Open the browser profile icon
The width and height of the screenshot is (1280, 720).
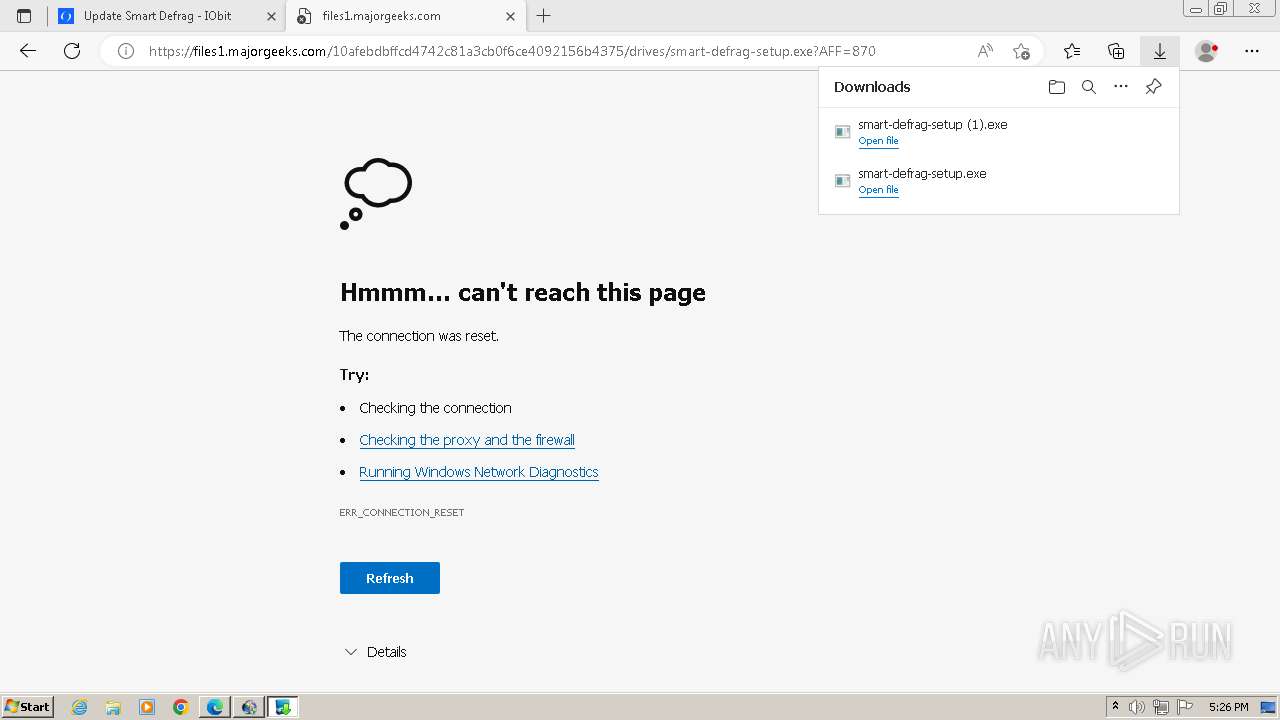pos(1207,51)
